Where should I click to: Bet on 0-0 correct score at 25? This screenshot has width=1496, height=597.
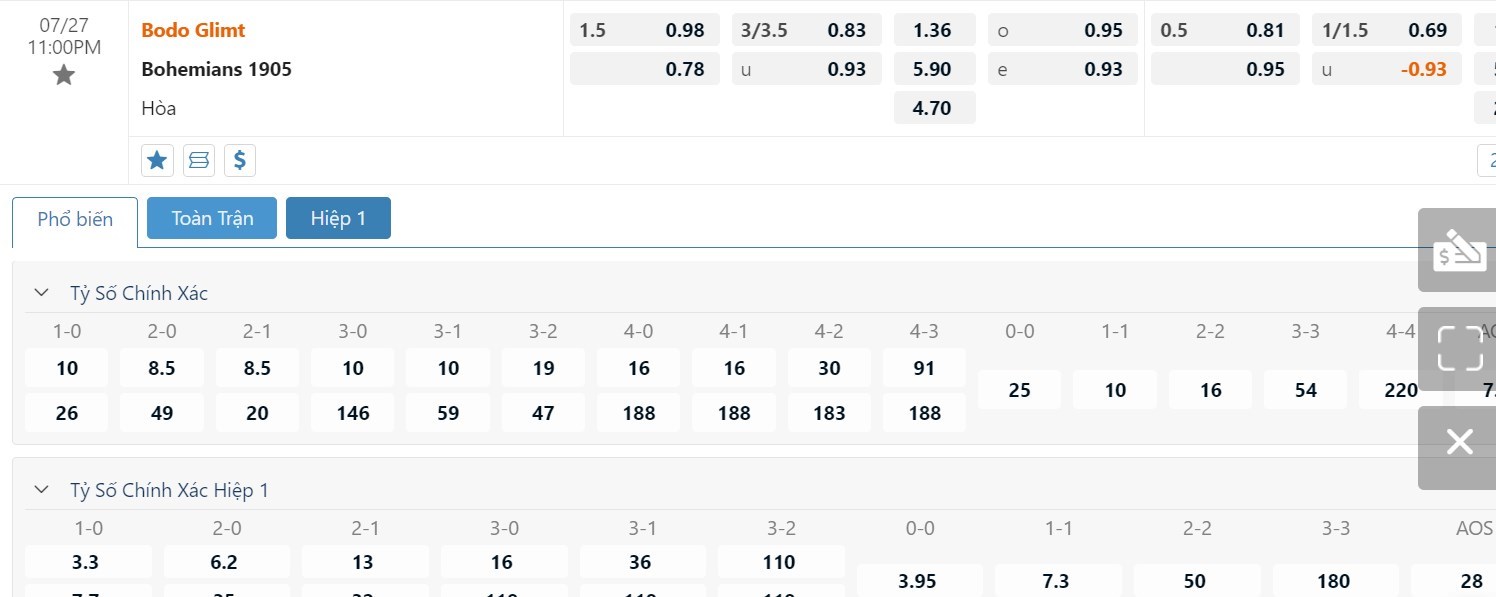(x=1019, y=390)
